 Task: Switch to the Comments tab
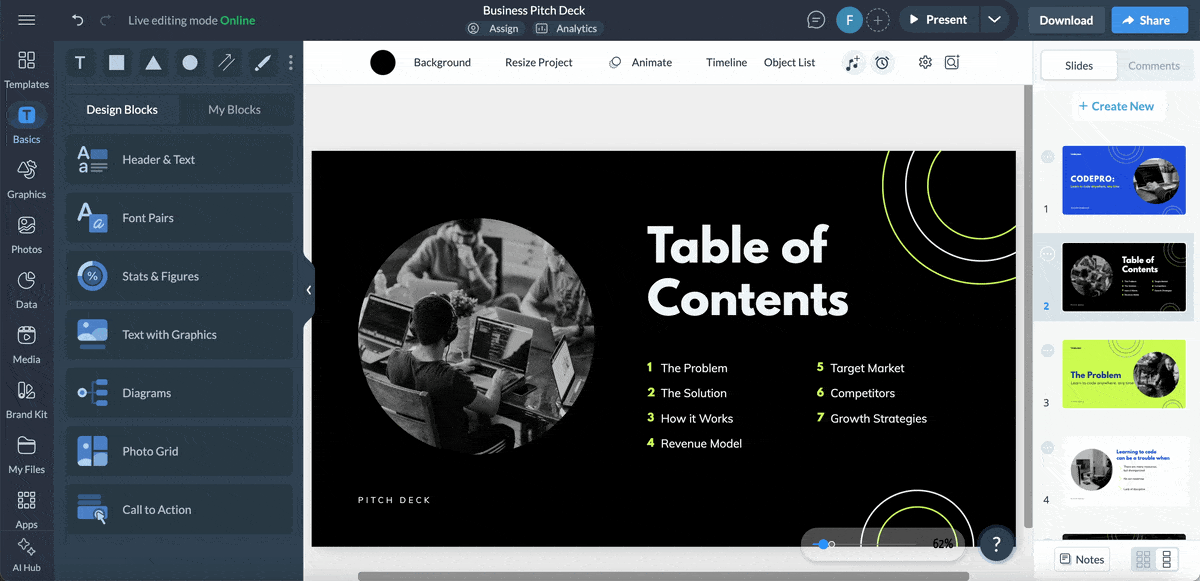pos(1154,66)
